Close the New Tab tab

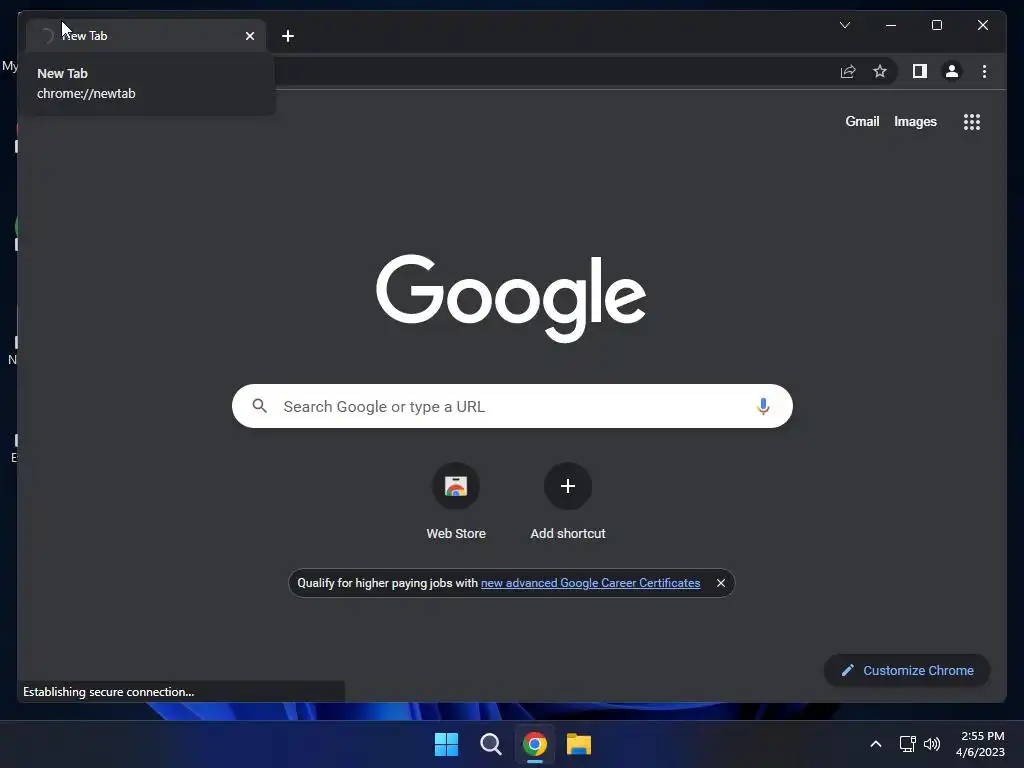point(249,36)
